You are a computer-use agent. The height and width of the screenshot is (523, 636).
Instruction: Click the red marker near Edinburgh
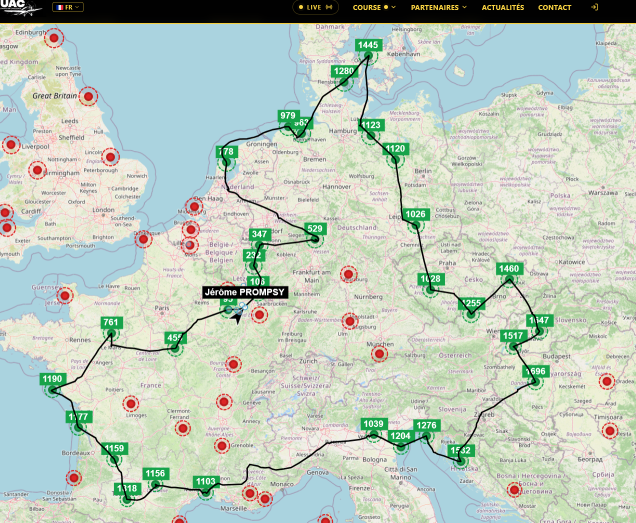pos(54,39)
